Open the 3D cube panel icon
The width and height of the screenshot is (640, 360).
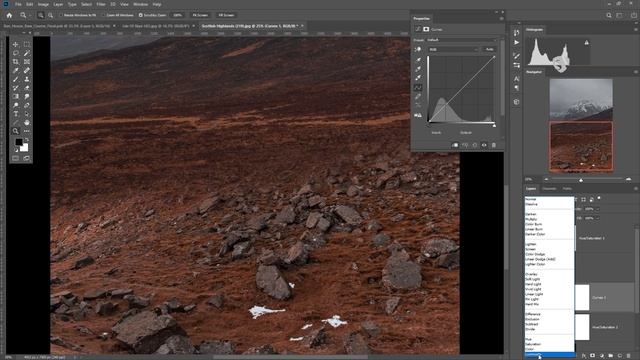pos(516,102)
